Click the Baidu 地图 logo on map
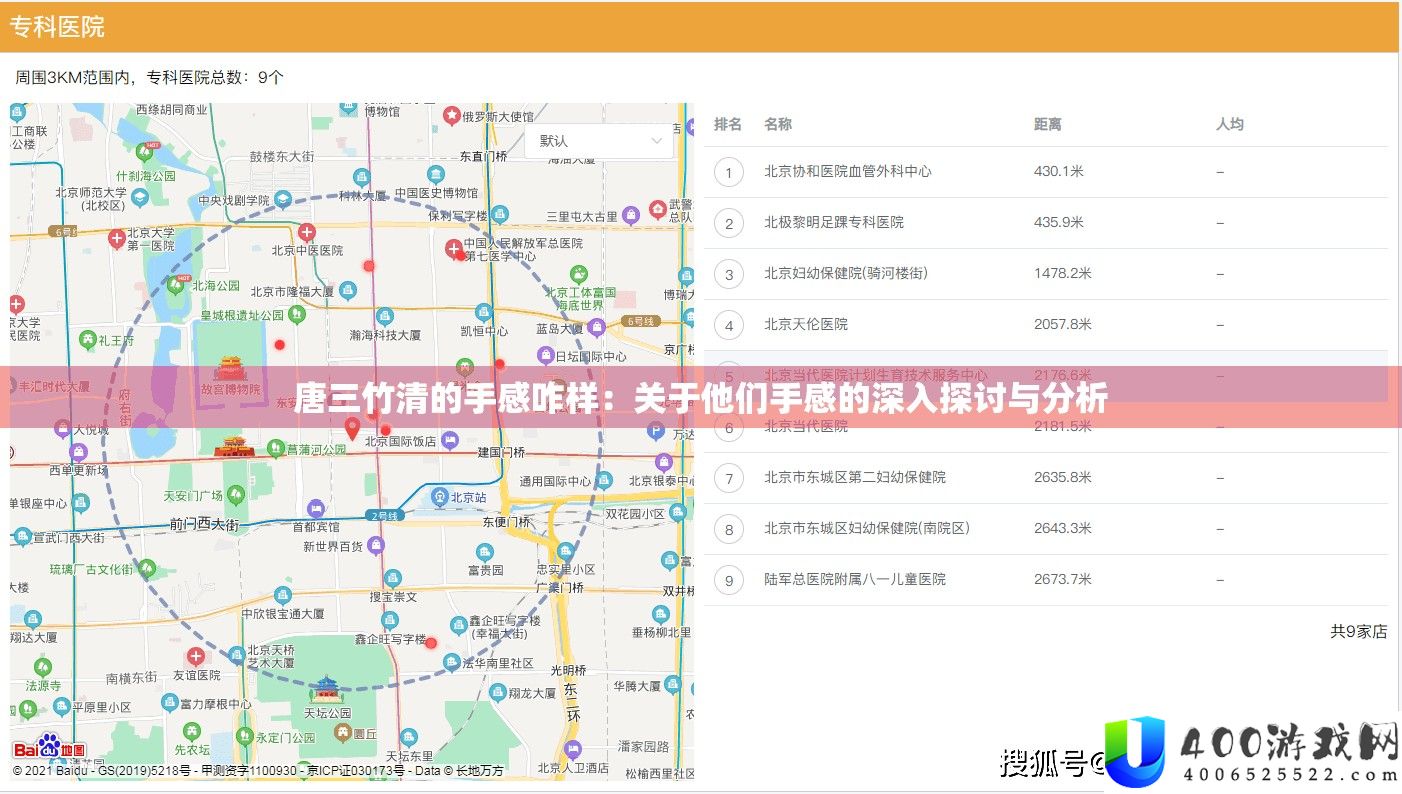Screen dimensions: 1402x794 pyautogui.click(x=50, y=749)
